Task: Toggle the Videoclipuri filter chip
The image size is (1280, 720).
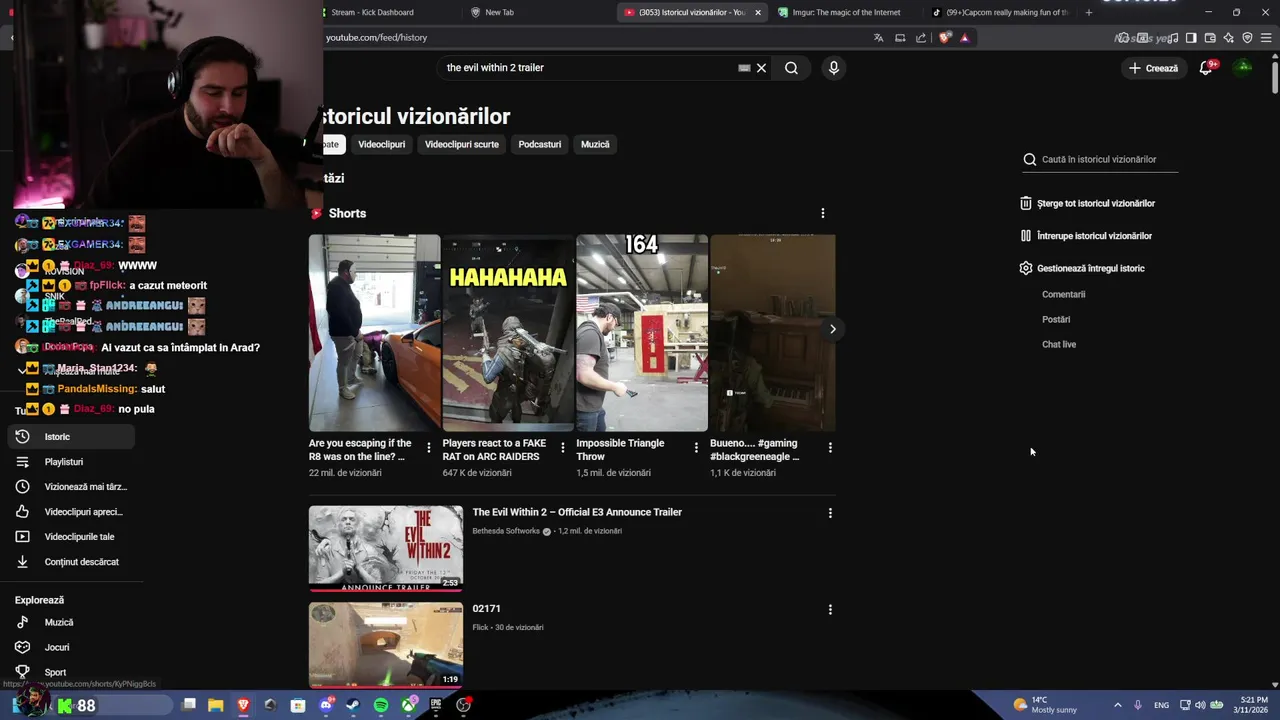Action: [x=382, y=144]
